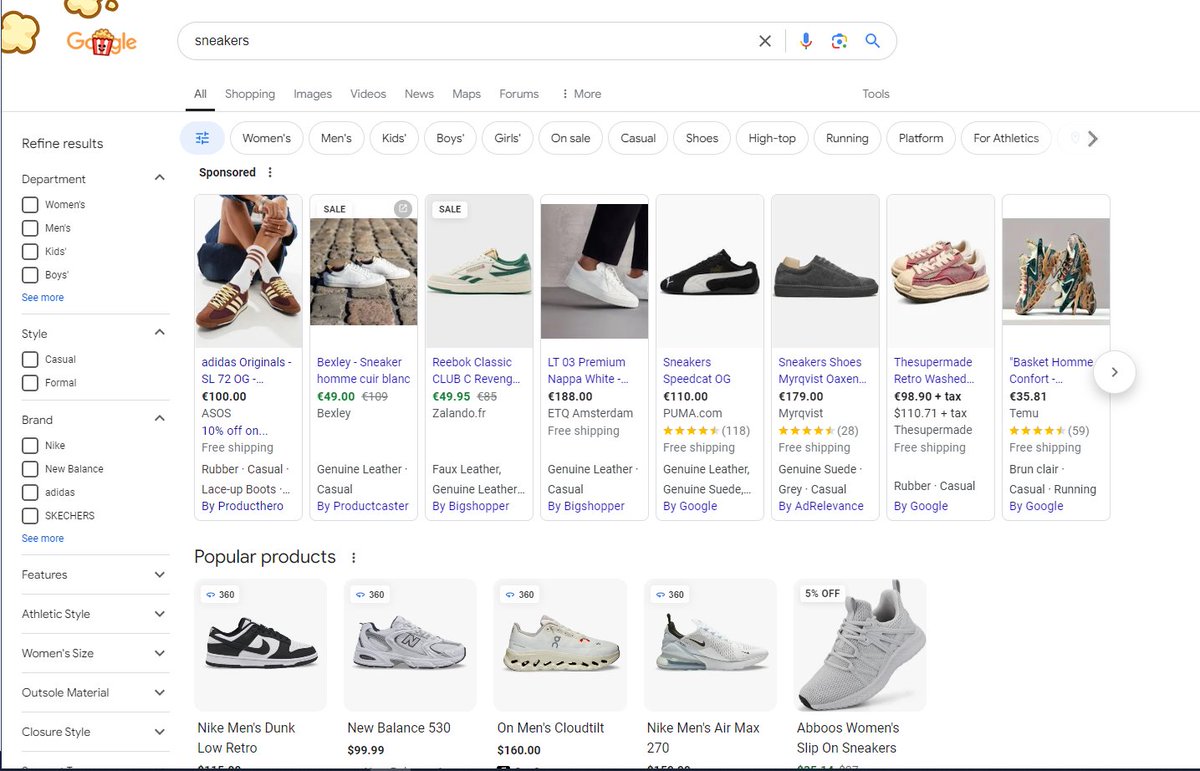This screenshot has height=771, width=1200.
Task: Go to Google home via the logo
Action: pos(102,42)
